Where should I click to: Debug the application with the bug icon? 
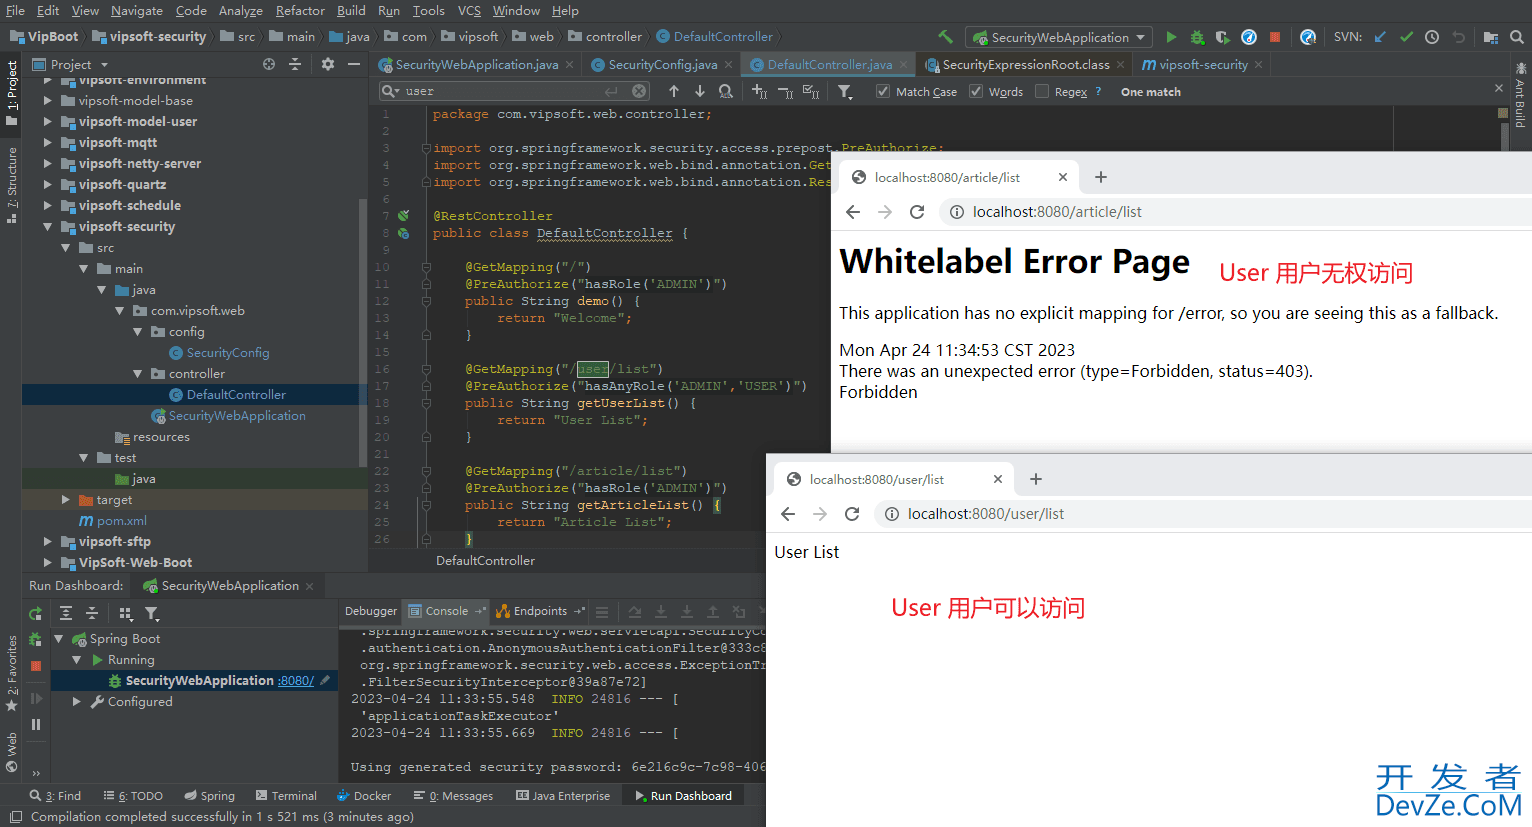1197,37
